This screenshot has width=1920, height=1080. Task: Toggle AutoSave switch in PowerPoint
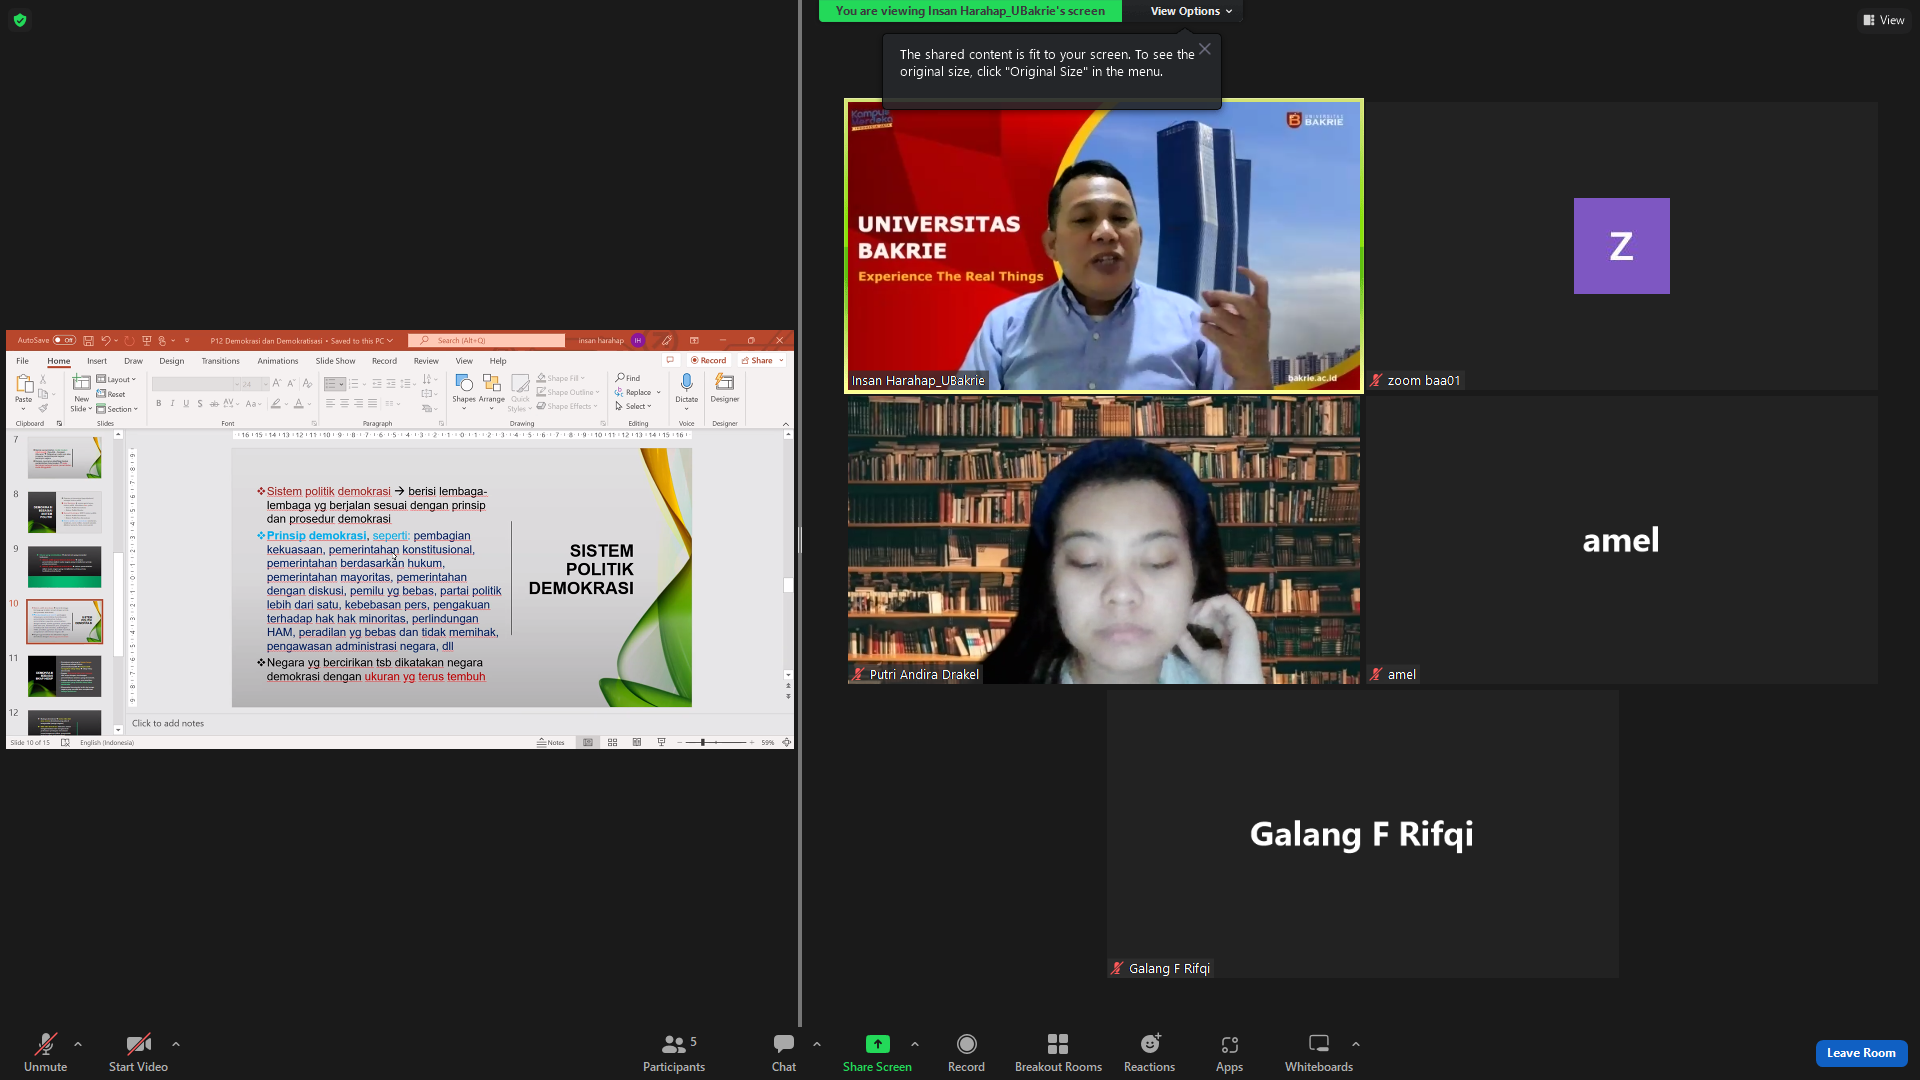pyautogui.click(x=64, y=340)
